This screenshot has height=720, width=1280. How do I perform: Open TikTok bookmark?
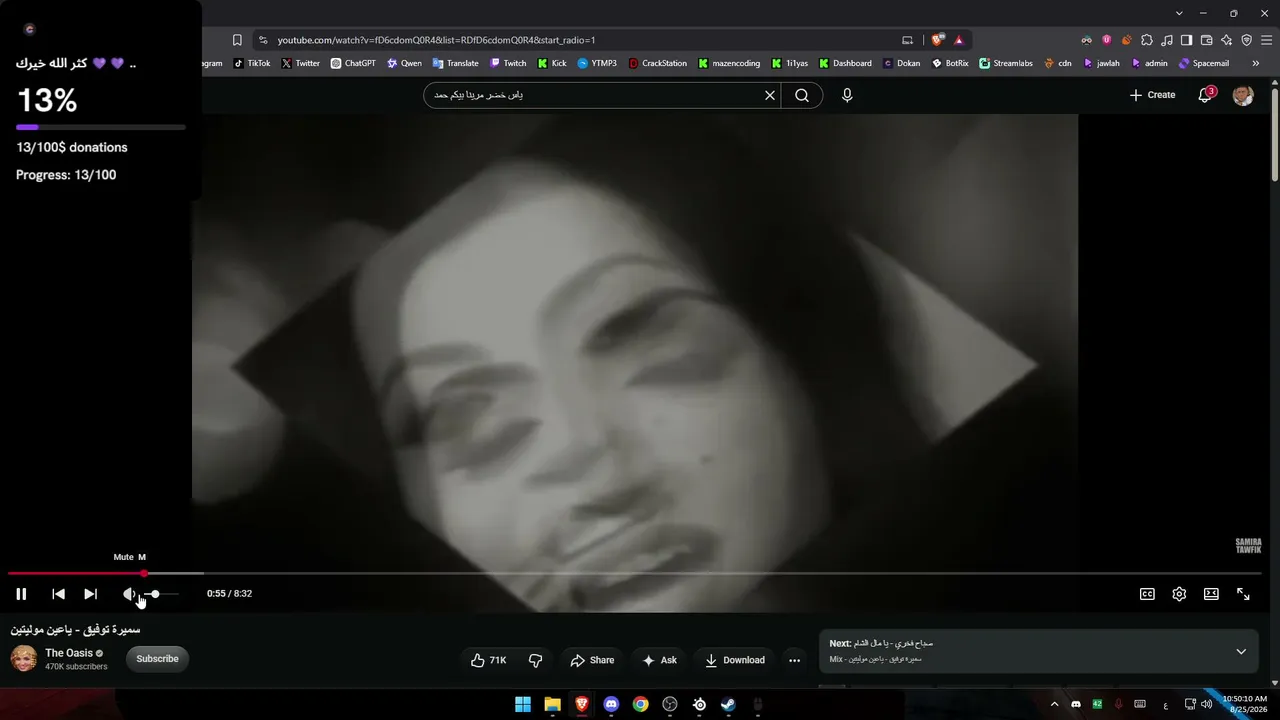[x=252, y=63]
